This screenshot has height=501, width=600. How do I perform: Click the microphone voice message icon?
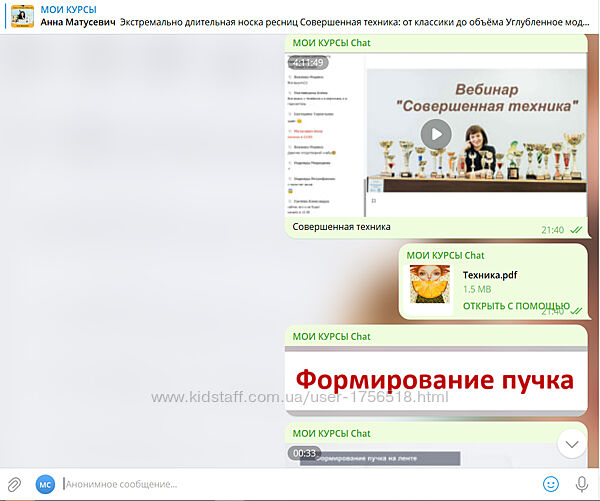[582, 484]
